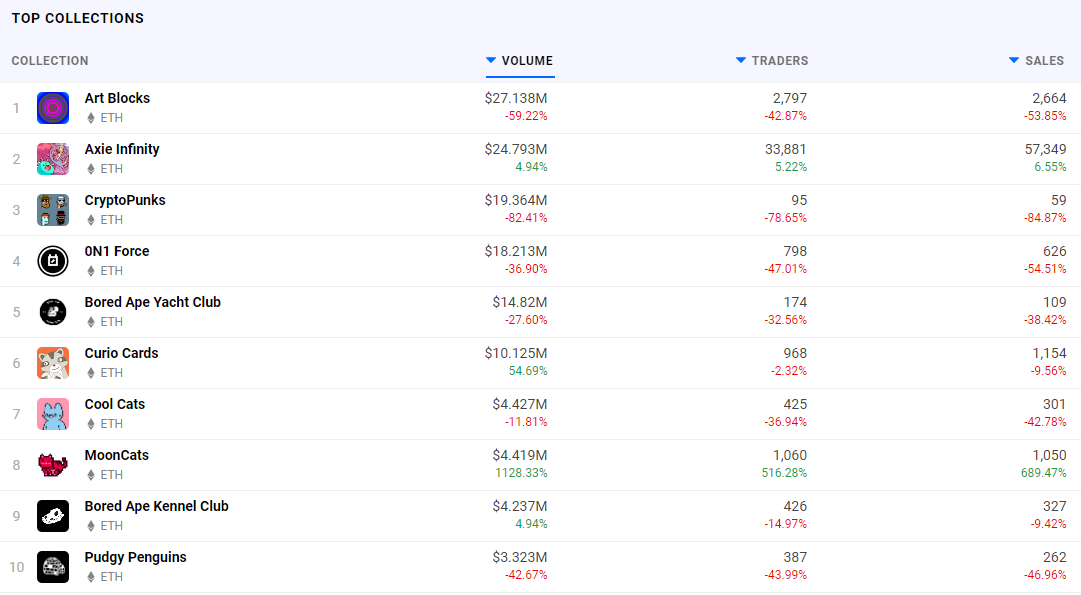The height and width of the screenshot is (595, 1081).
Task: Open the Art Blocks collection link
Action: 117,98
